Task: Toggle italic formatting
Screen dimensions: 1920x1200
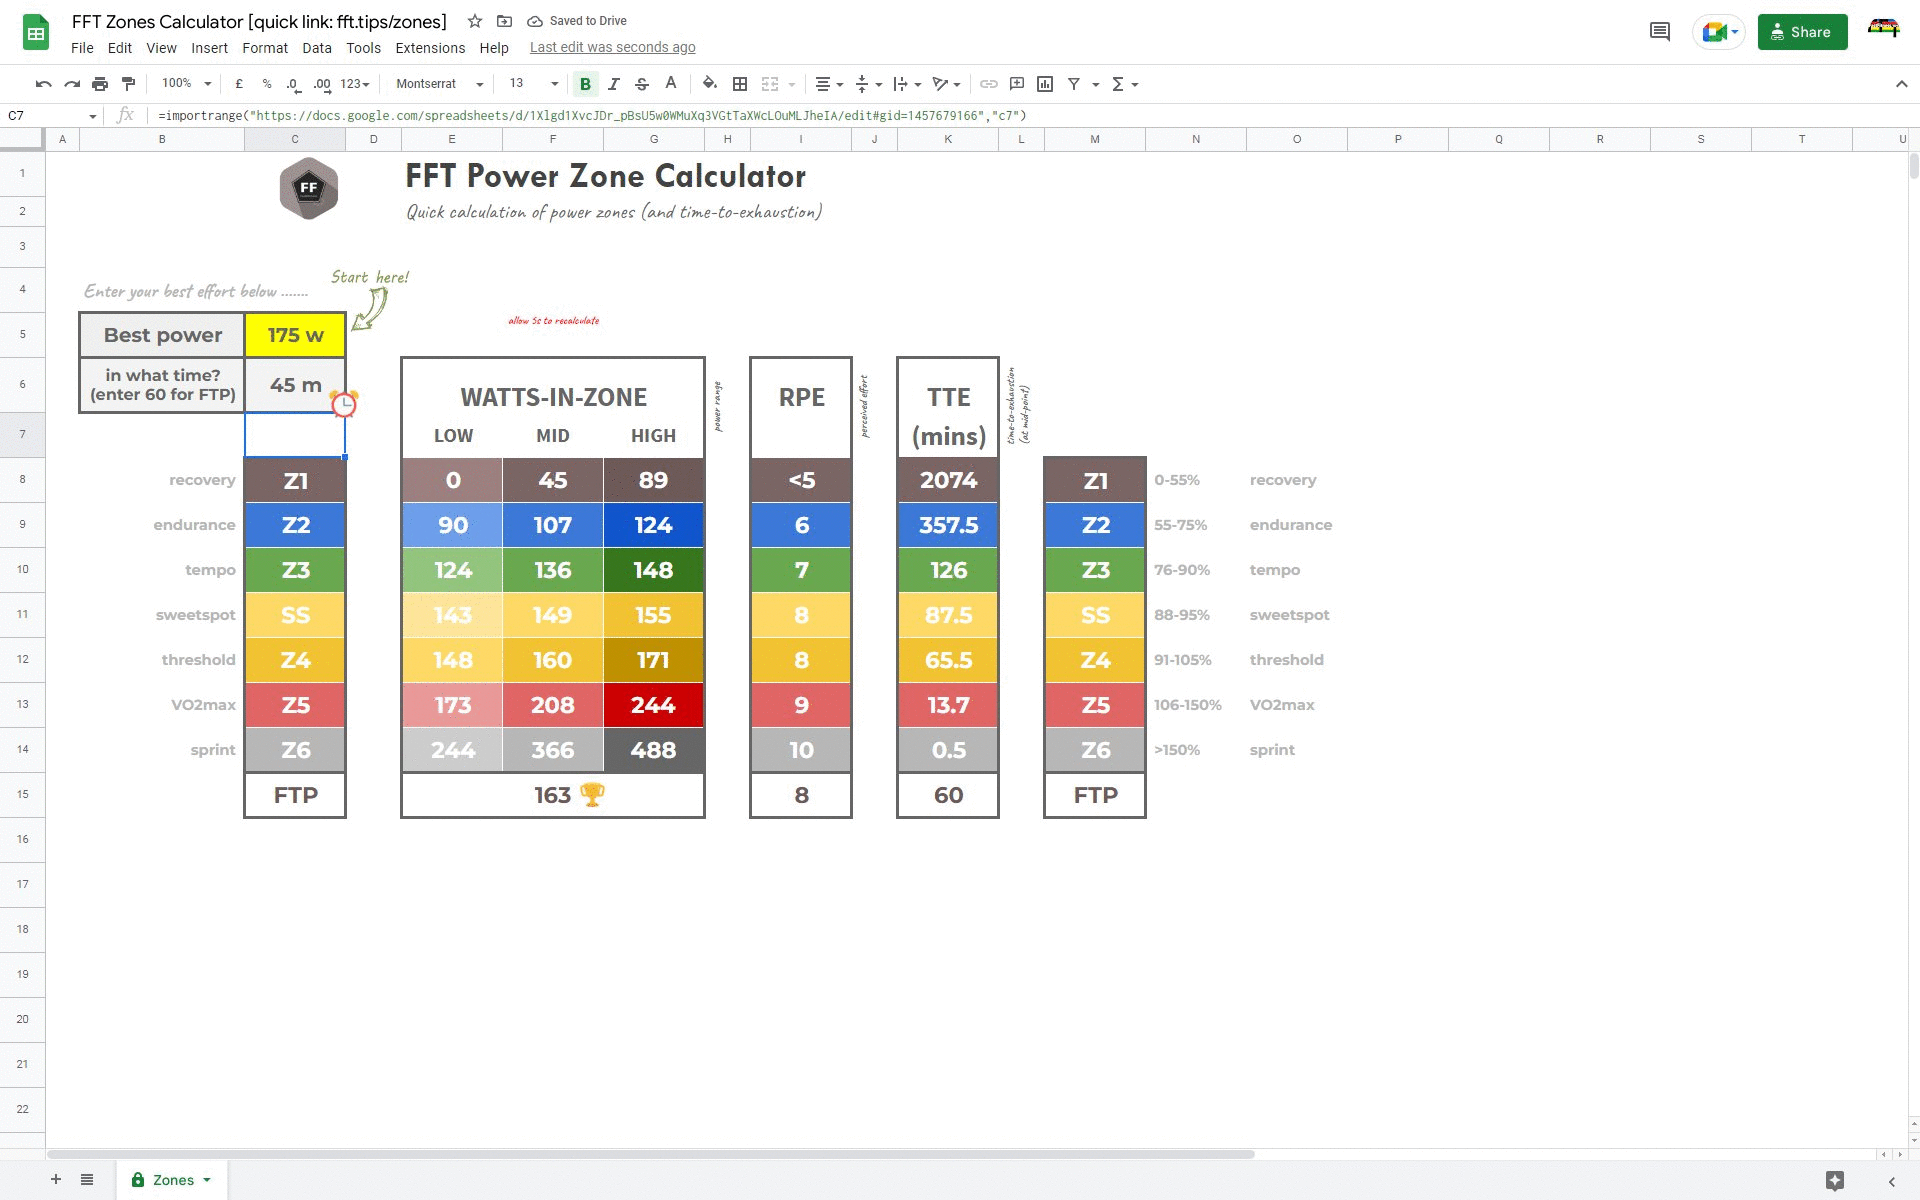Action: 614,84
